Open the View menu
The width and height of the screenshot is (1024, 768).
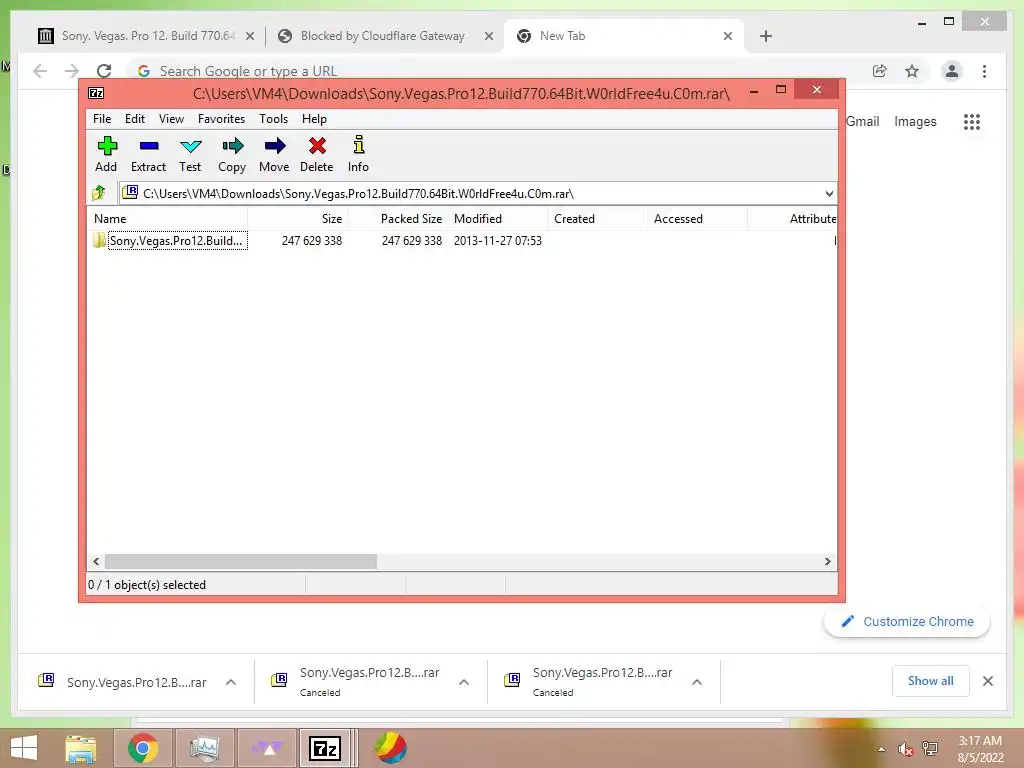[171, 119]
